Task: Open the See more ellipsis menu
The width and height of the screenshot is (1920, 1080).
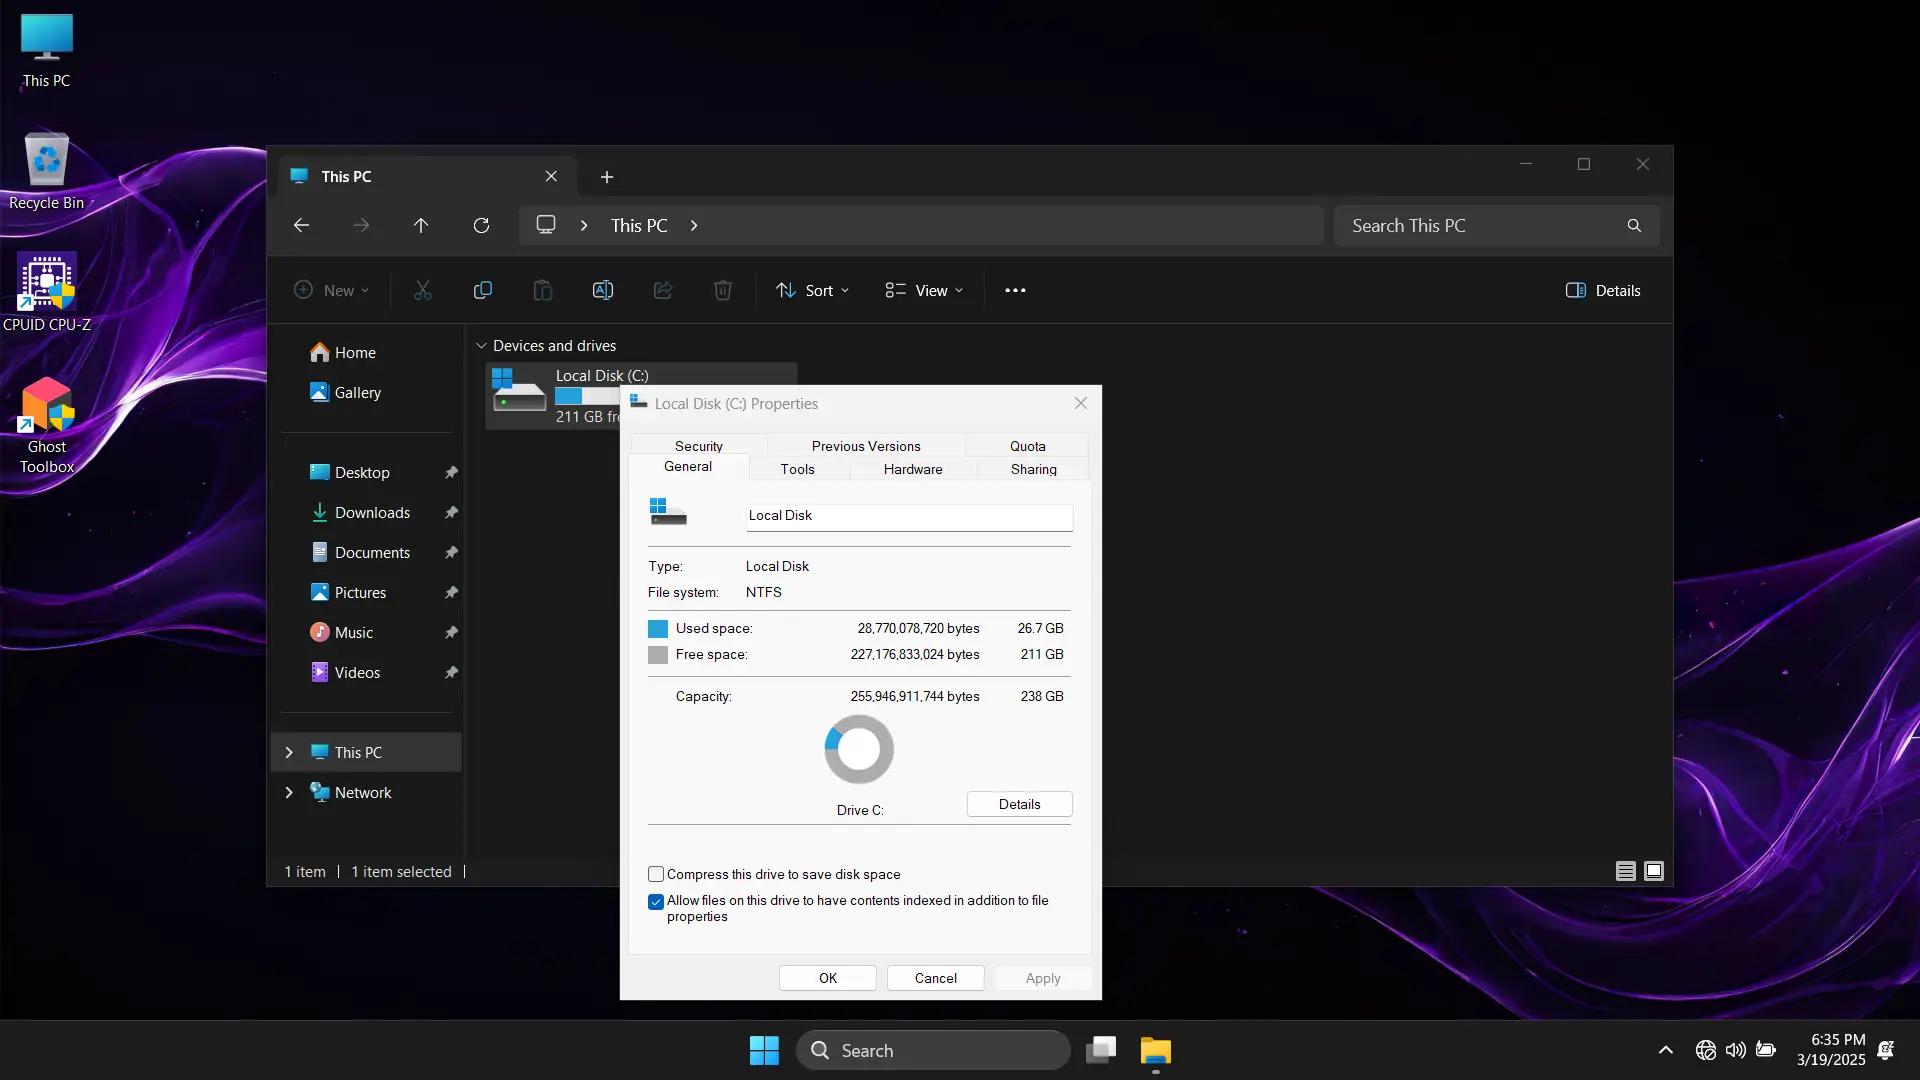Action: pyautogui.click(x=1015, y=290)
